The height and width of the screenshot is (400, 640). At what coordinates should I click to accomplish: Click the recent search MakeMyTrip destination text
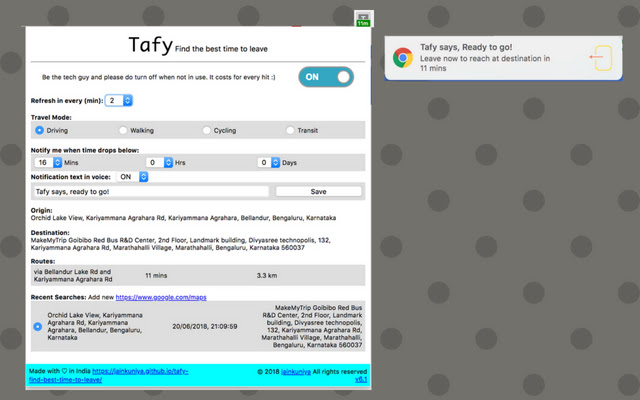tap(312, 327)
